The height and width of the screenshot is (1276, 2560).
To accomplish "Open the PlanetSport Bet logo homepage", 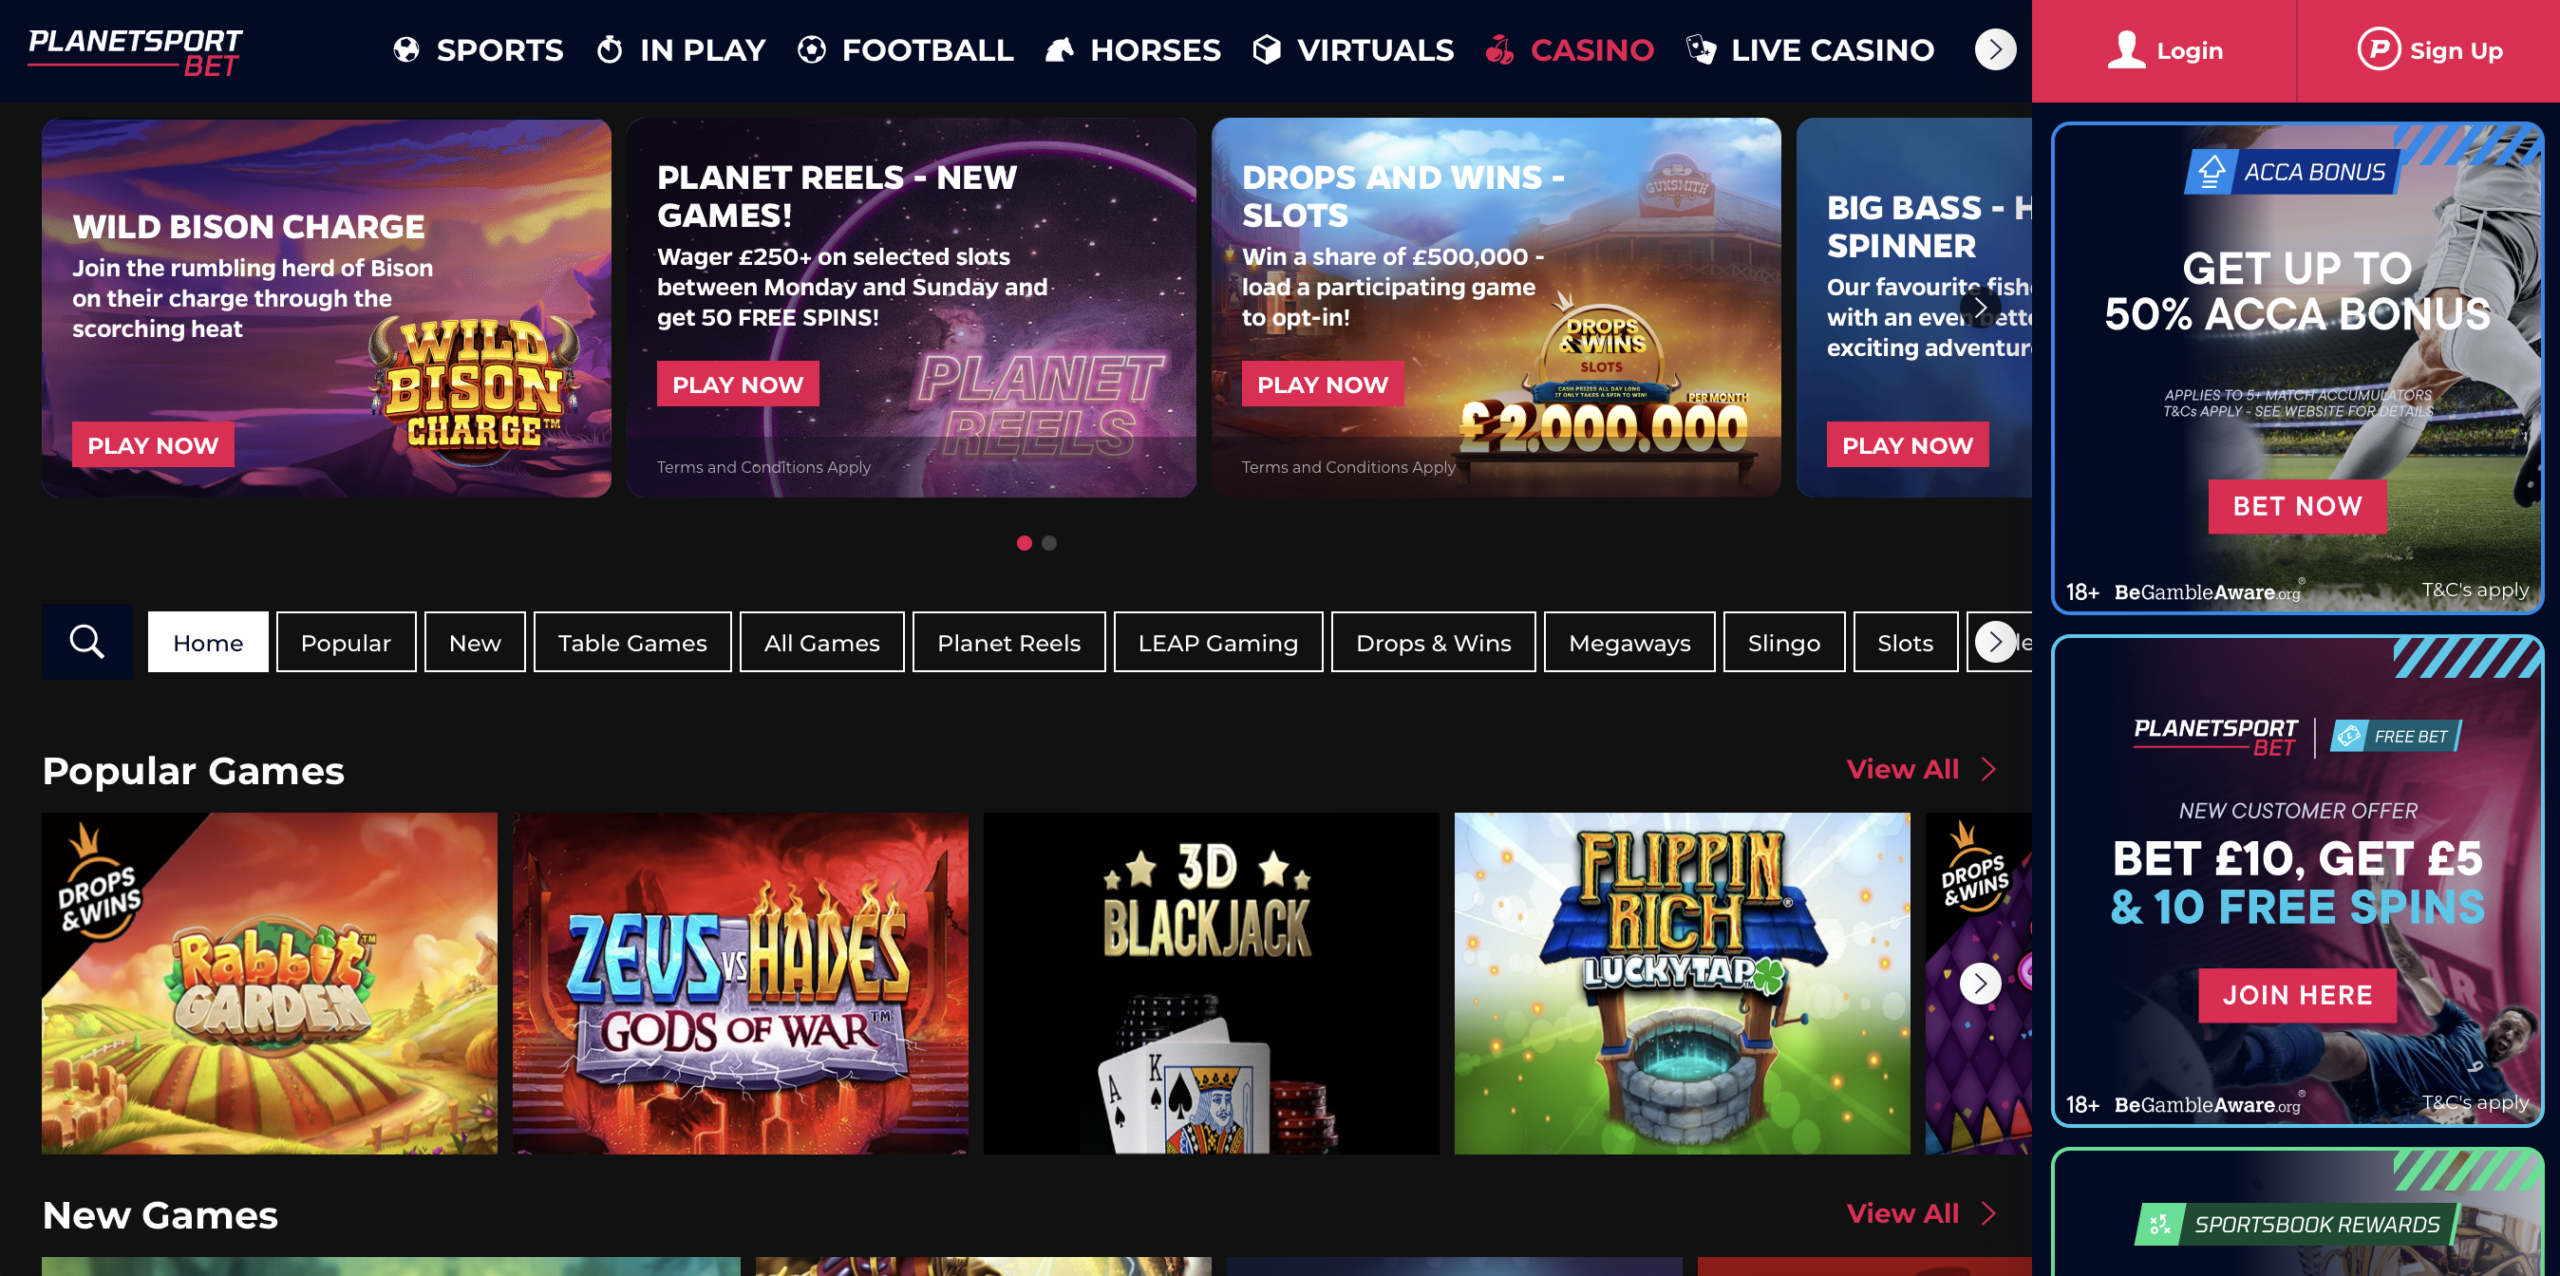I will point(135,52).
